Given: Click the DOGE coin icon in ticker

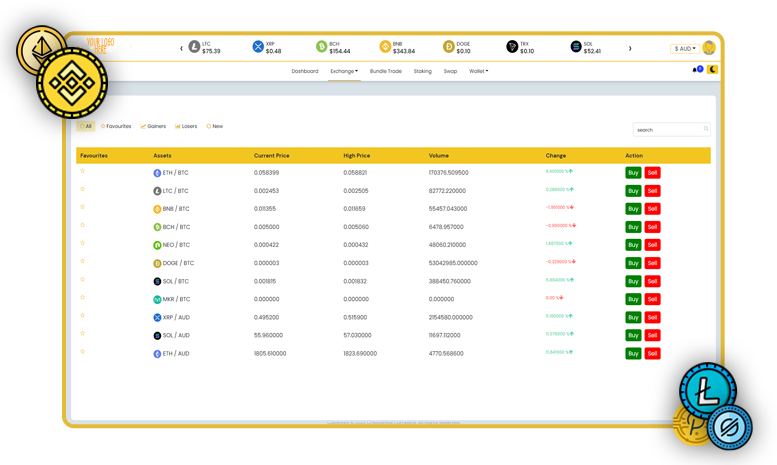Looking at the screenshot, I should (x=448, y=47).
